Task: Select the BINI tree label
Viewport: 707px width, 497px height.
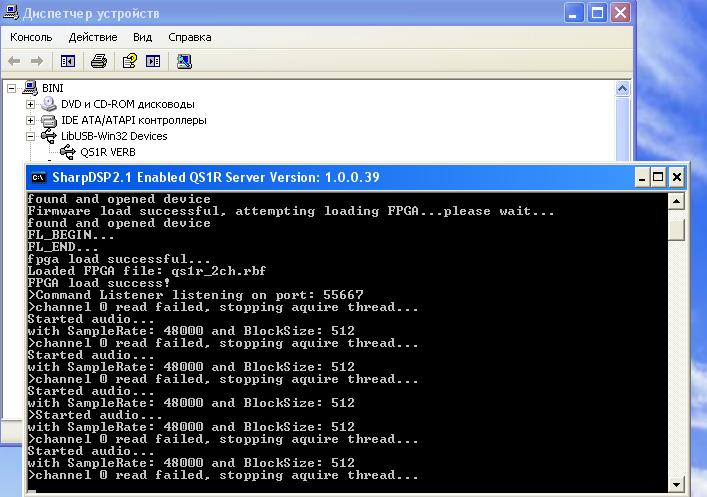Action: pyautogui.click(x=53, y=88)
